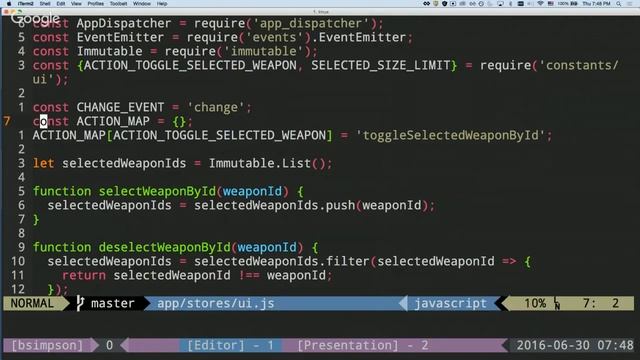Screen dimensions: 640x360
Task: Open the Profiles menu
Action: (96, 4)
